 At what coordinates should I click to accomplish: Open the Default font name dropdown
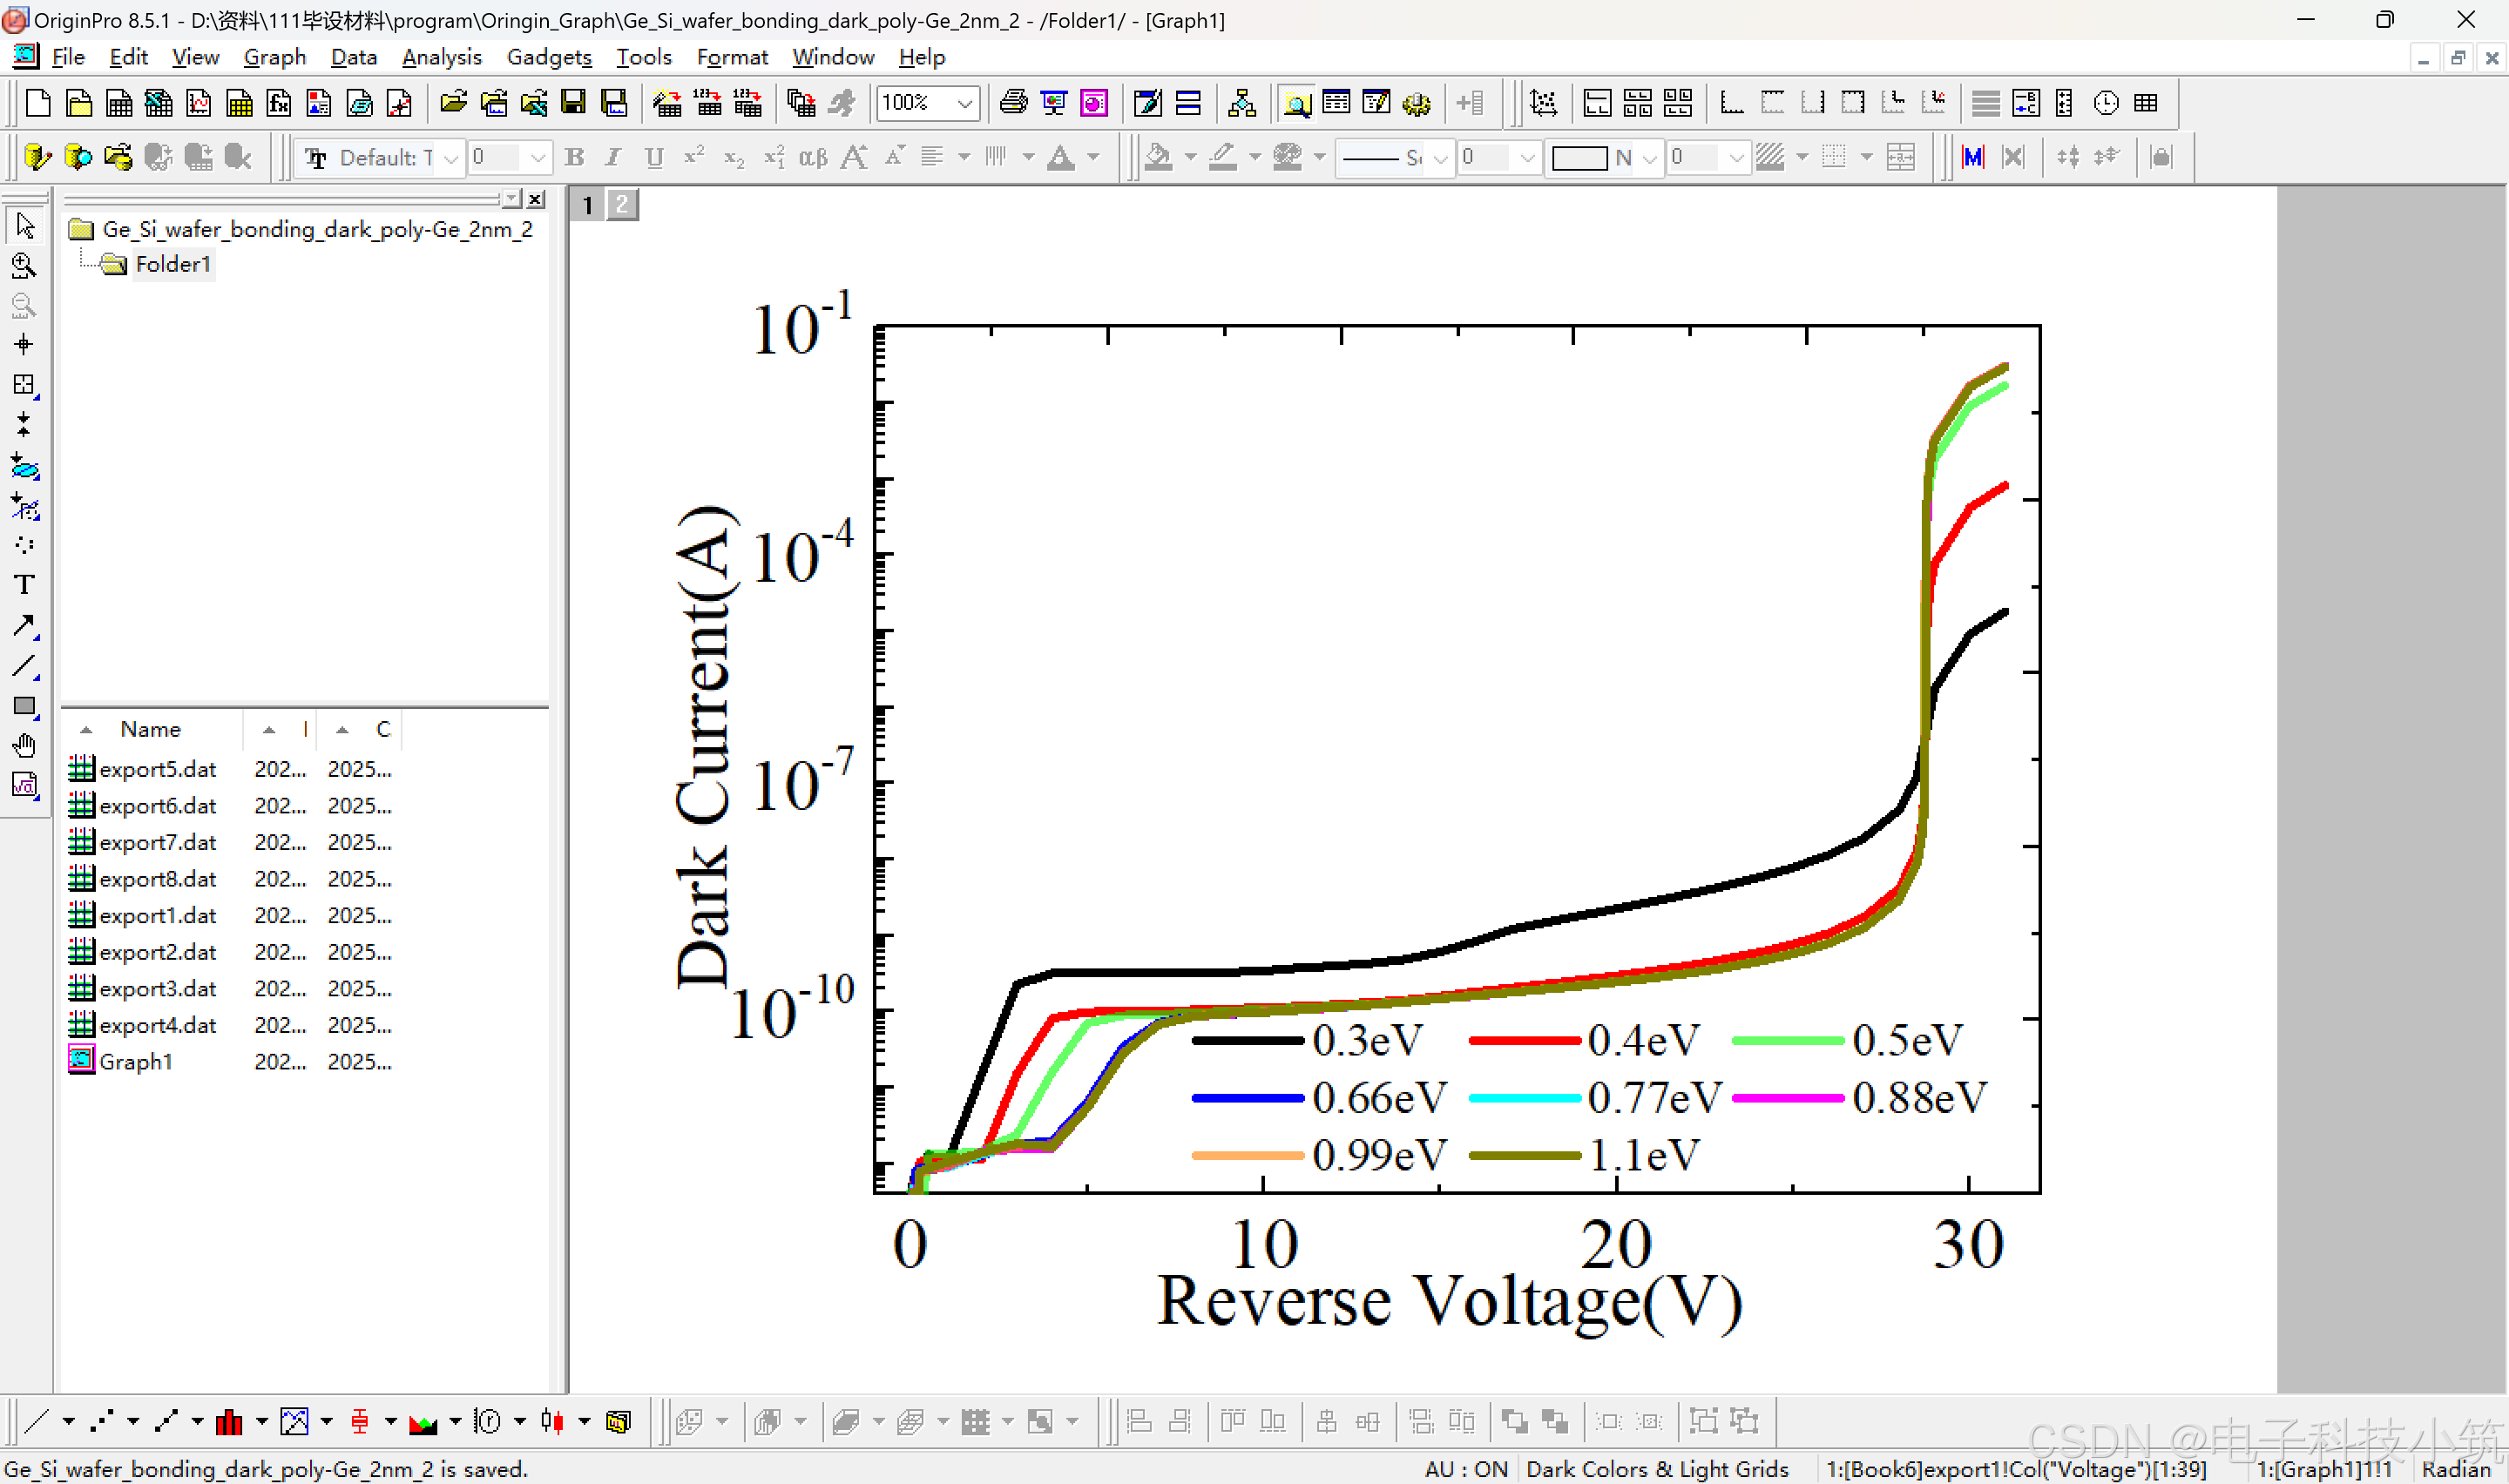[451, 158]
